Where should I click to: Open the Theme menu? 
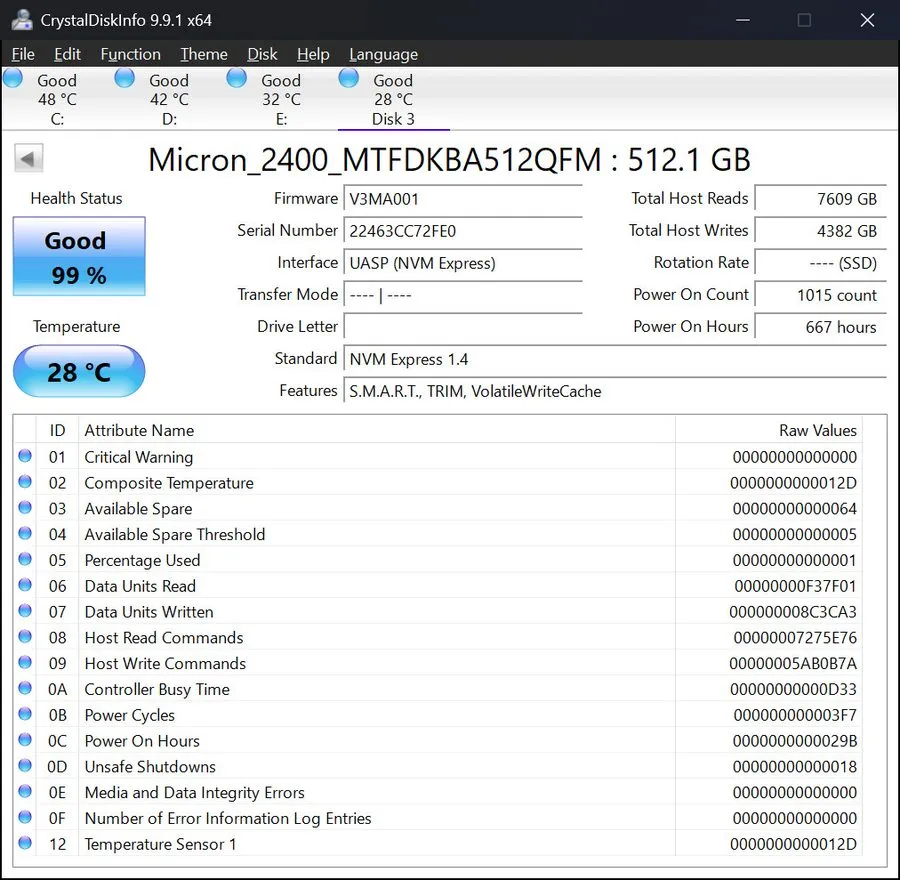pyautogui.click(x=204, y=55)
